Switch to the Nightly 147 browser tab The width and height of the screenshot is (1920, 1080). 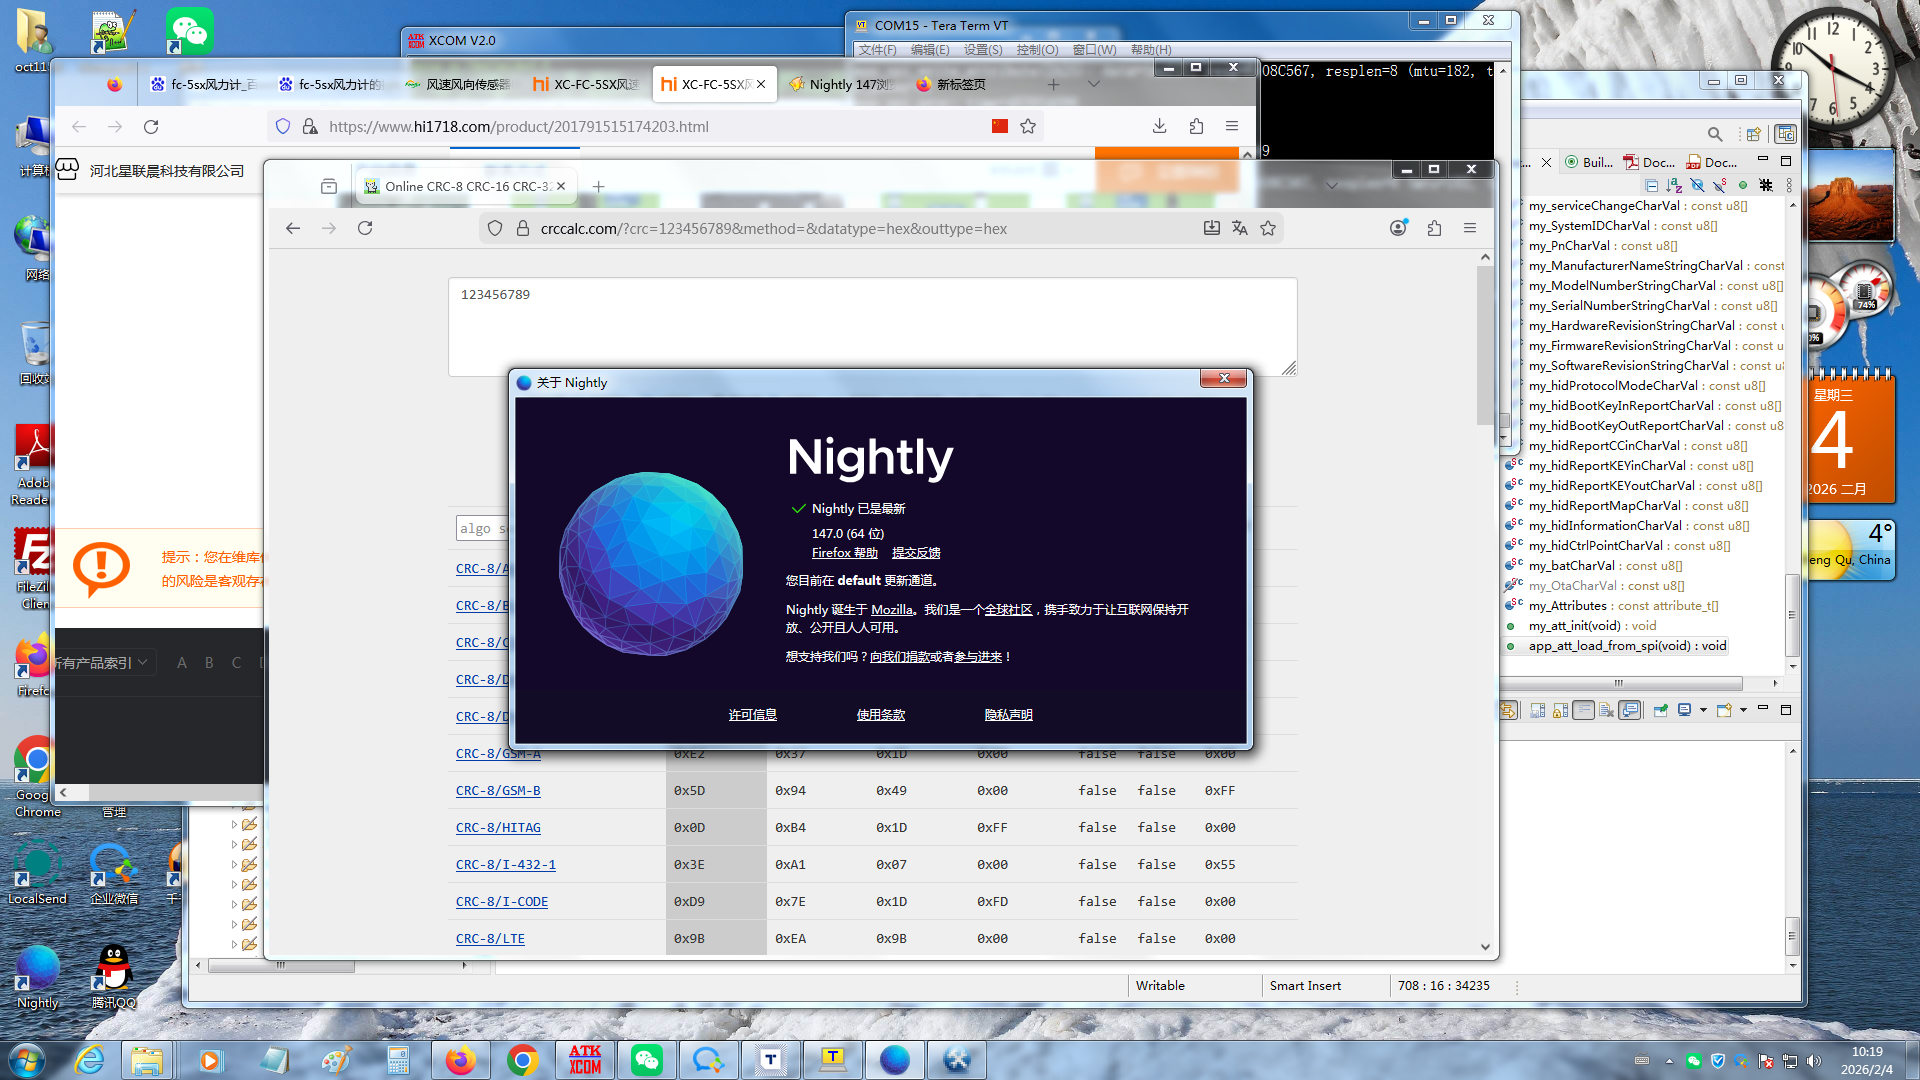841,84
